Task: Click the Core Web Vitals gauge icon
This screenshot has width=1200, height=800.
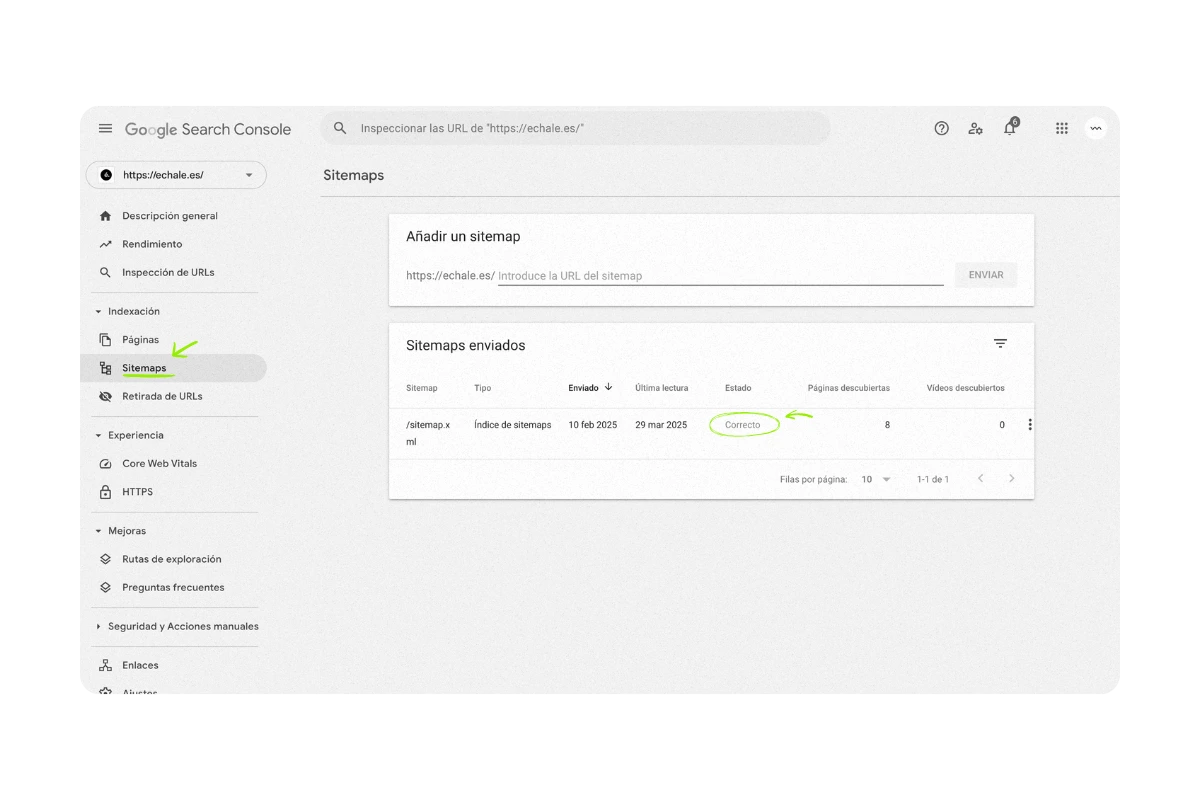Action: pyautogui.click(x=105, y=464)
